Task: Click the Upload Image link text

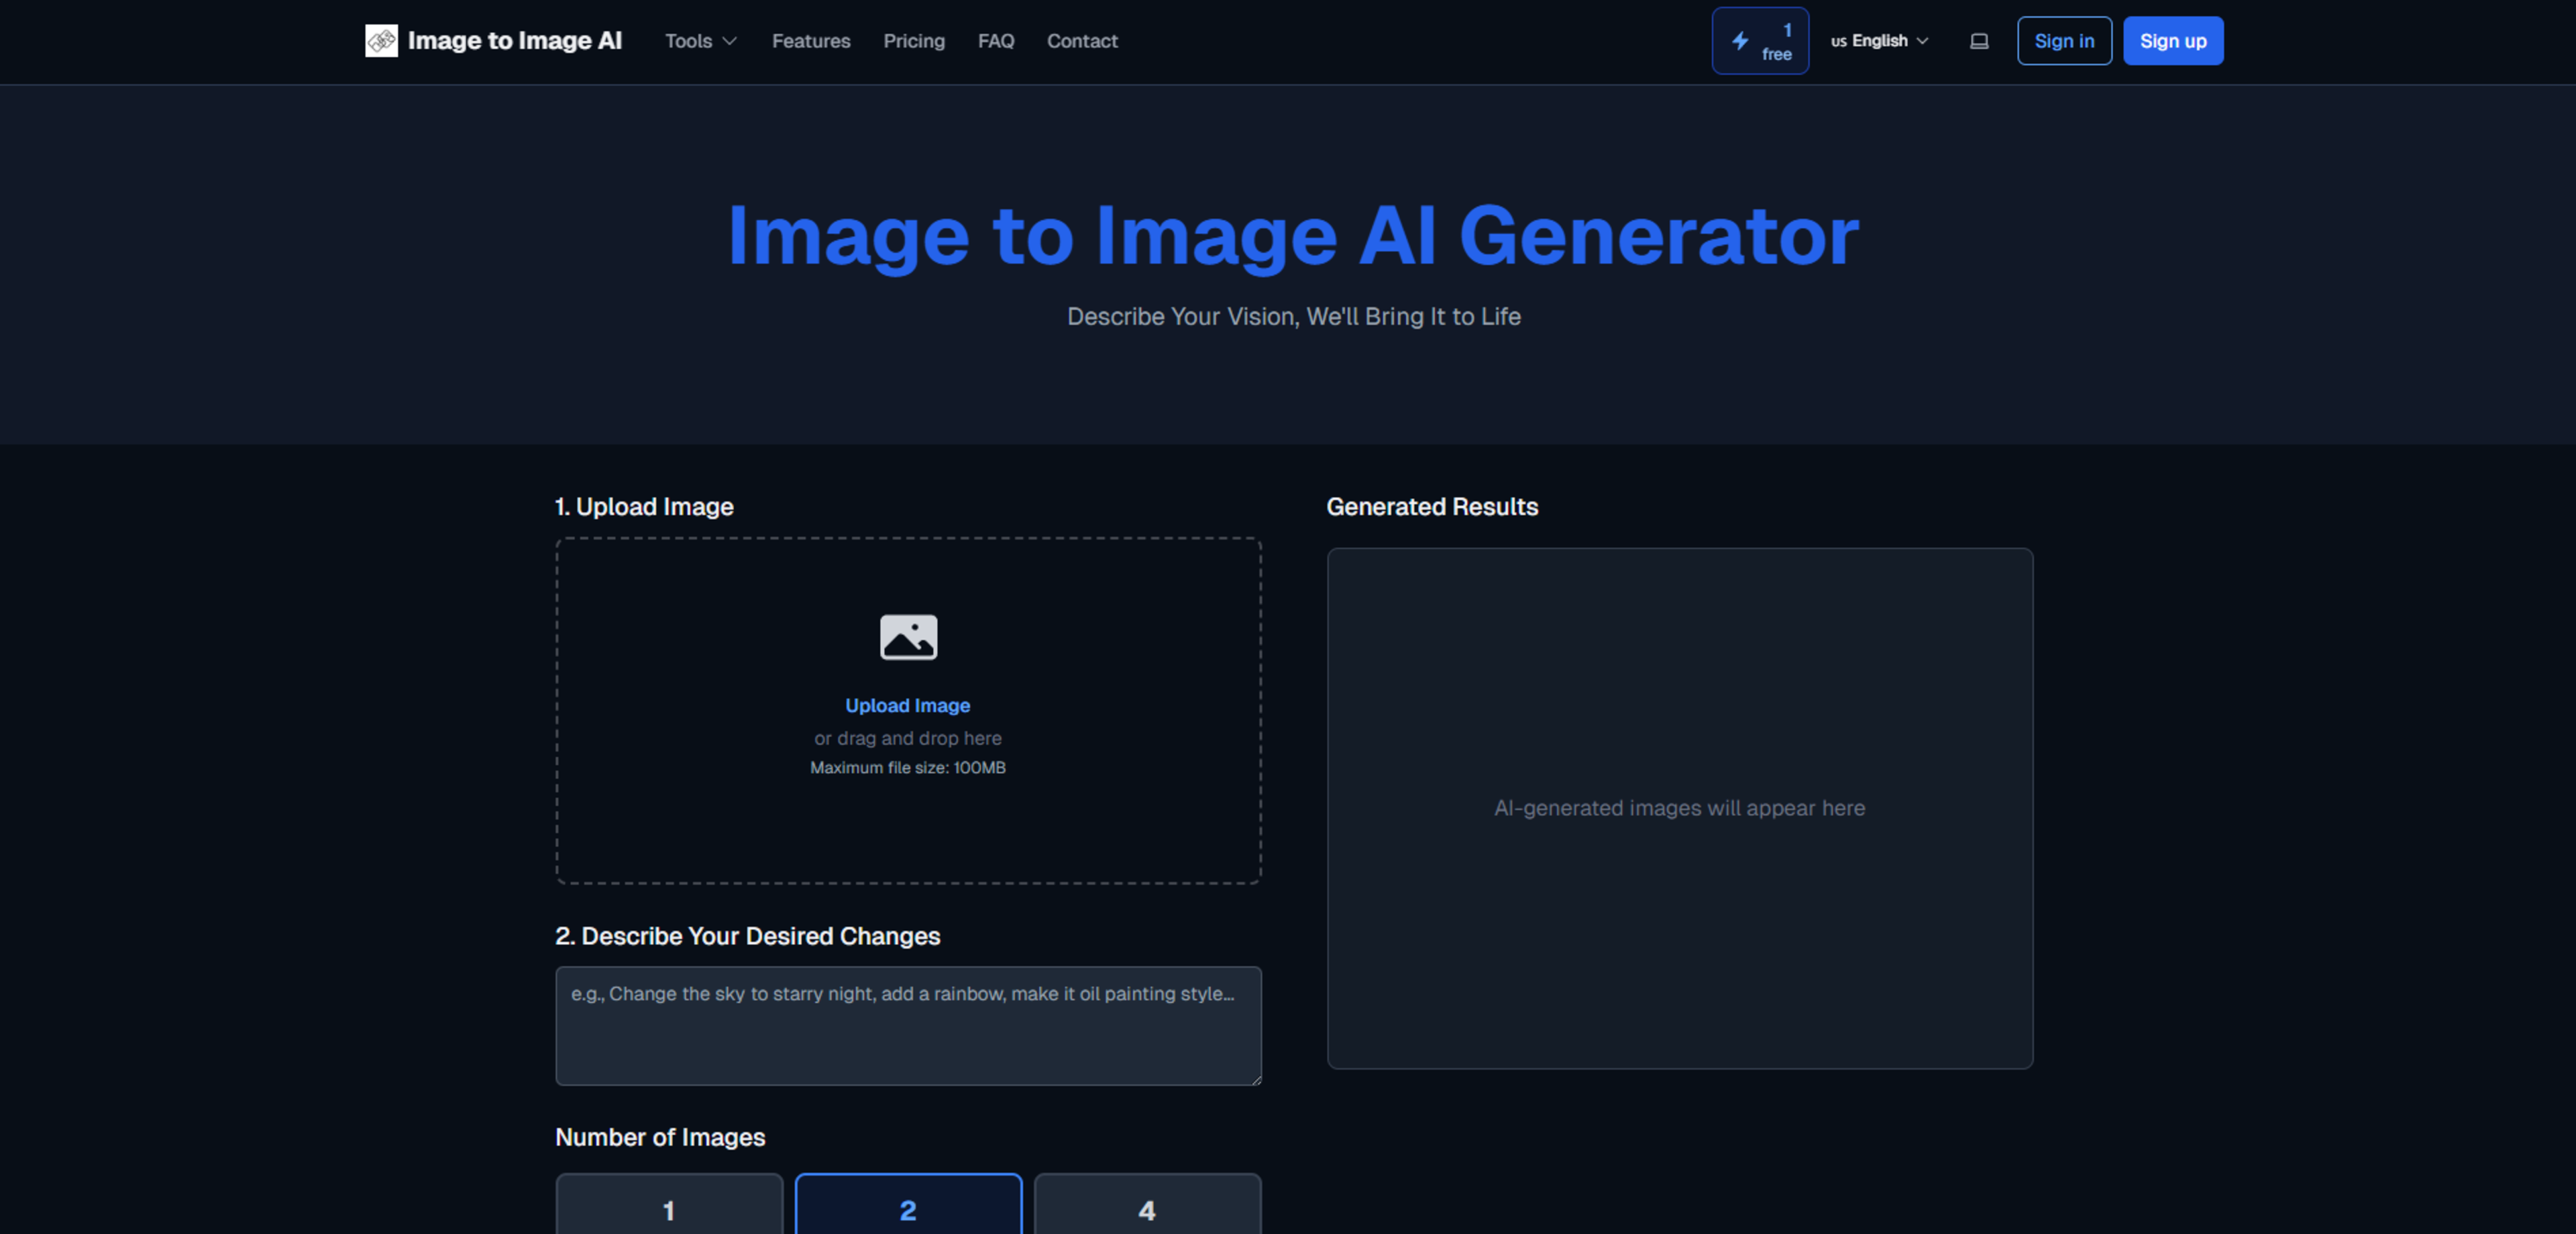Action: click(907, 705)
